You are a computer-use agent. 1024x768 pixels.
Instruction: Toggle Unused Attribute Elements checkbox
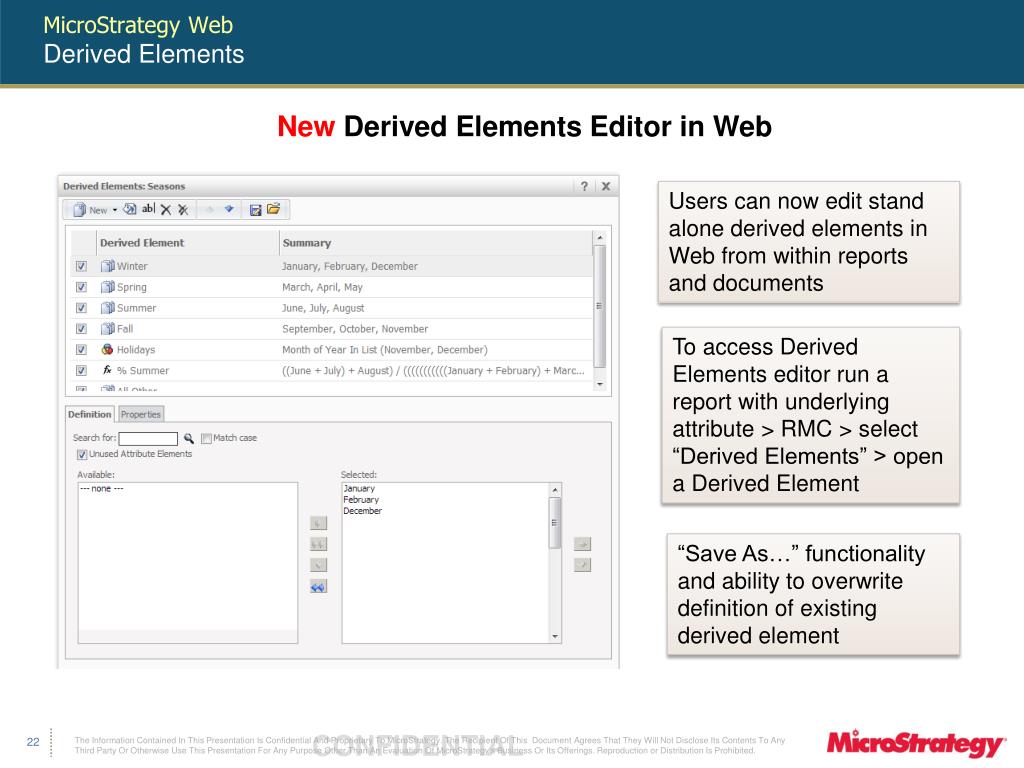click(82, 455)
